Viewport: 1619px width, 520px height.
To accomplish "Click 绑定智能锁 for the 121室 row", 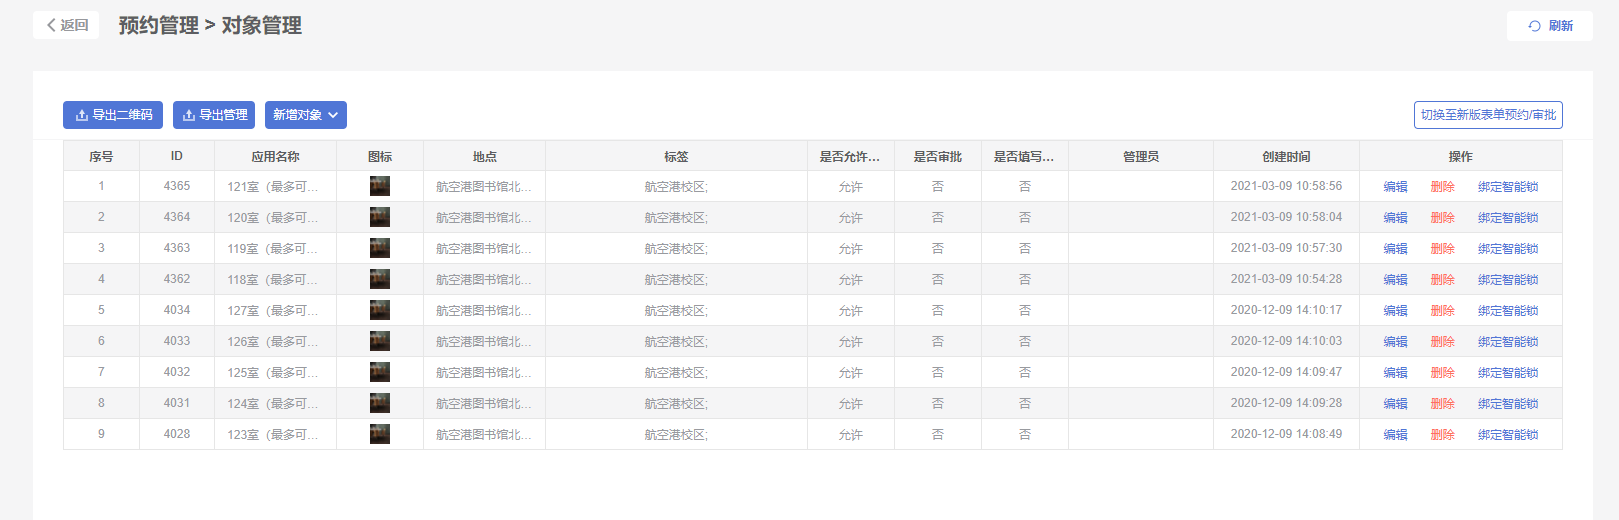I will pyautogui.click(x=1508, y=187).
